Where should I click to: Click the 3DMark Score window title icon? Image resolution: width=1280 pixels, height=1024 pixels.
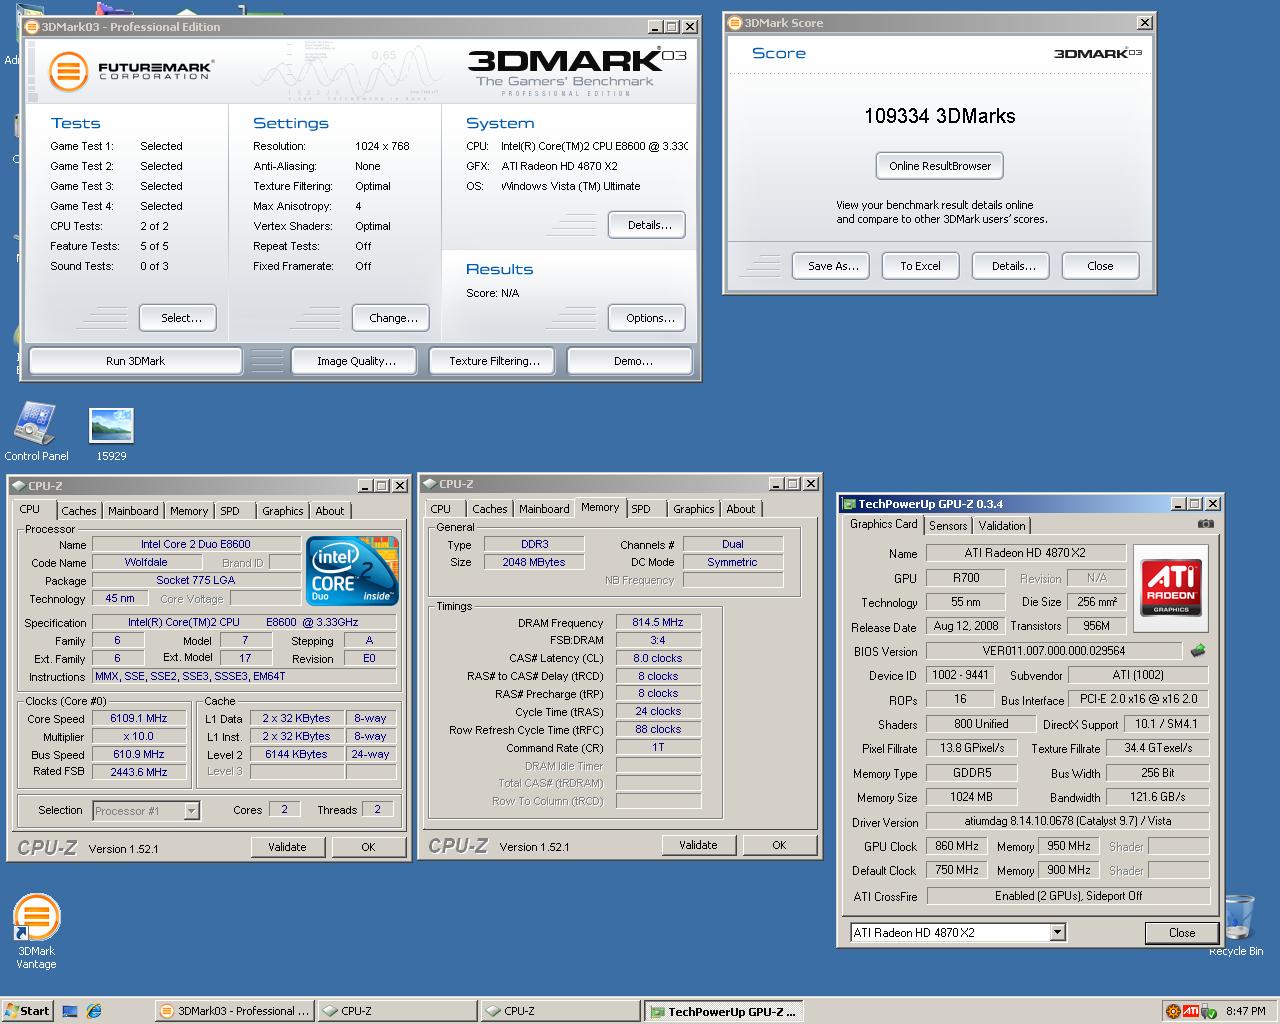[x=735, y=23]
